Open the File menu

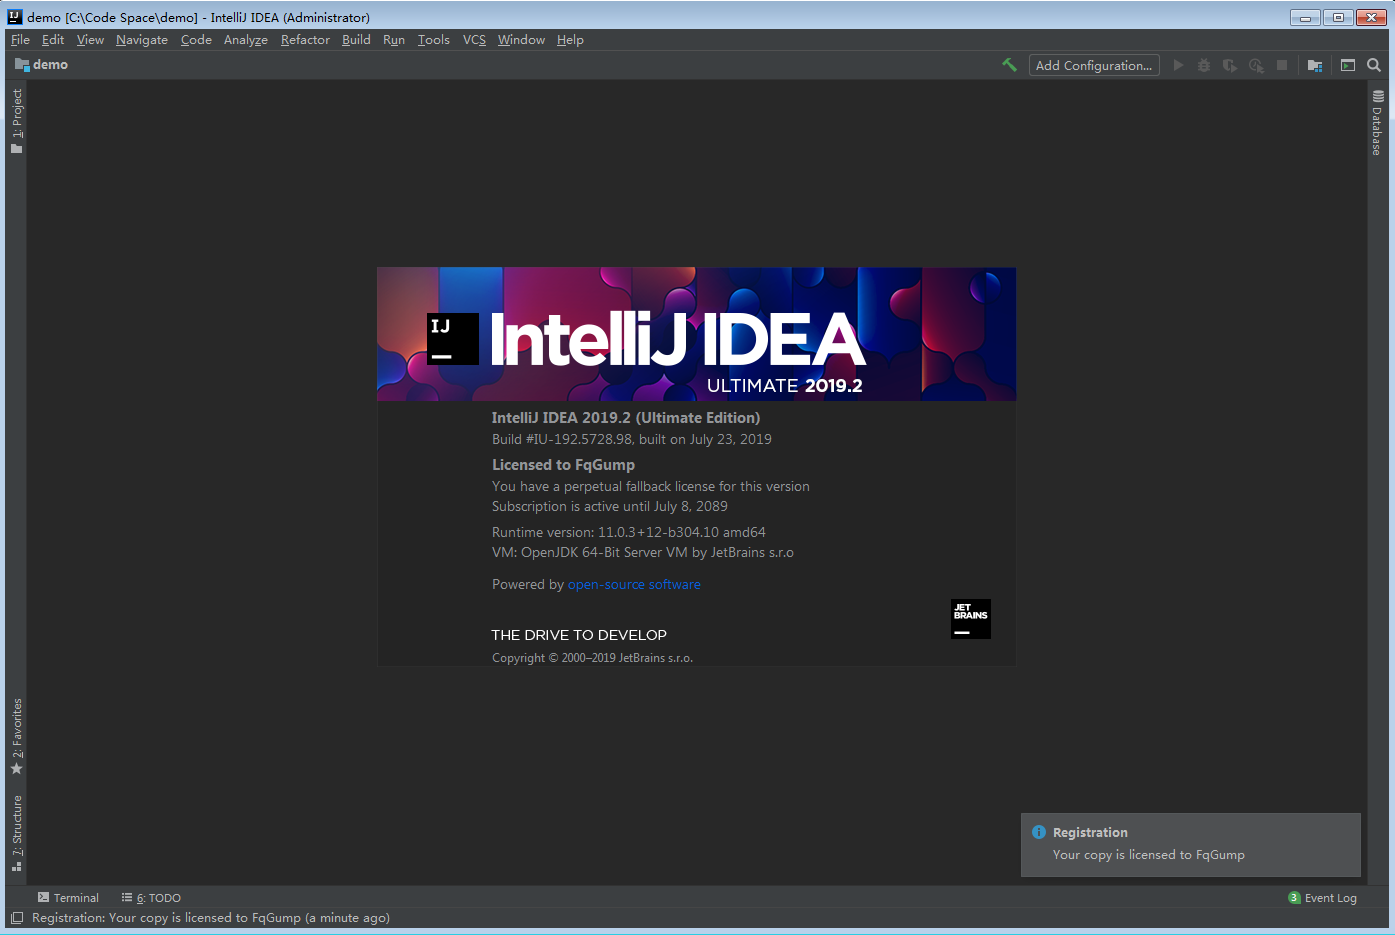click(x=20, y=40)
